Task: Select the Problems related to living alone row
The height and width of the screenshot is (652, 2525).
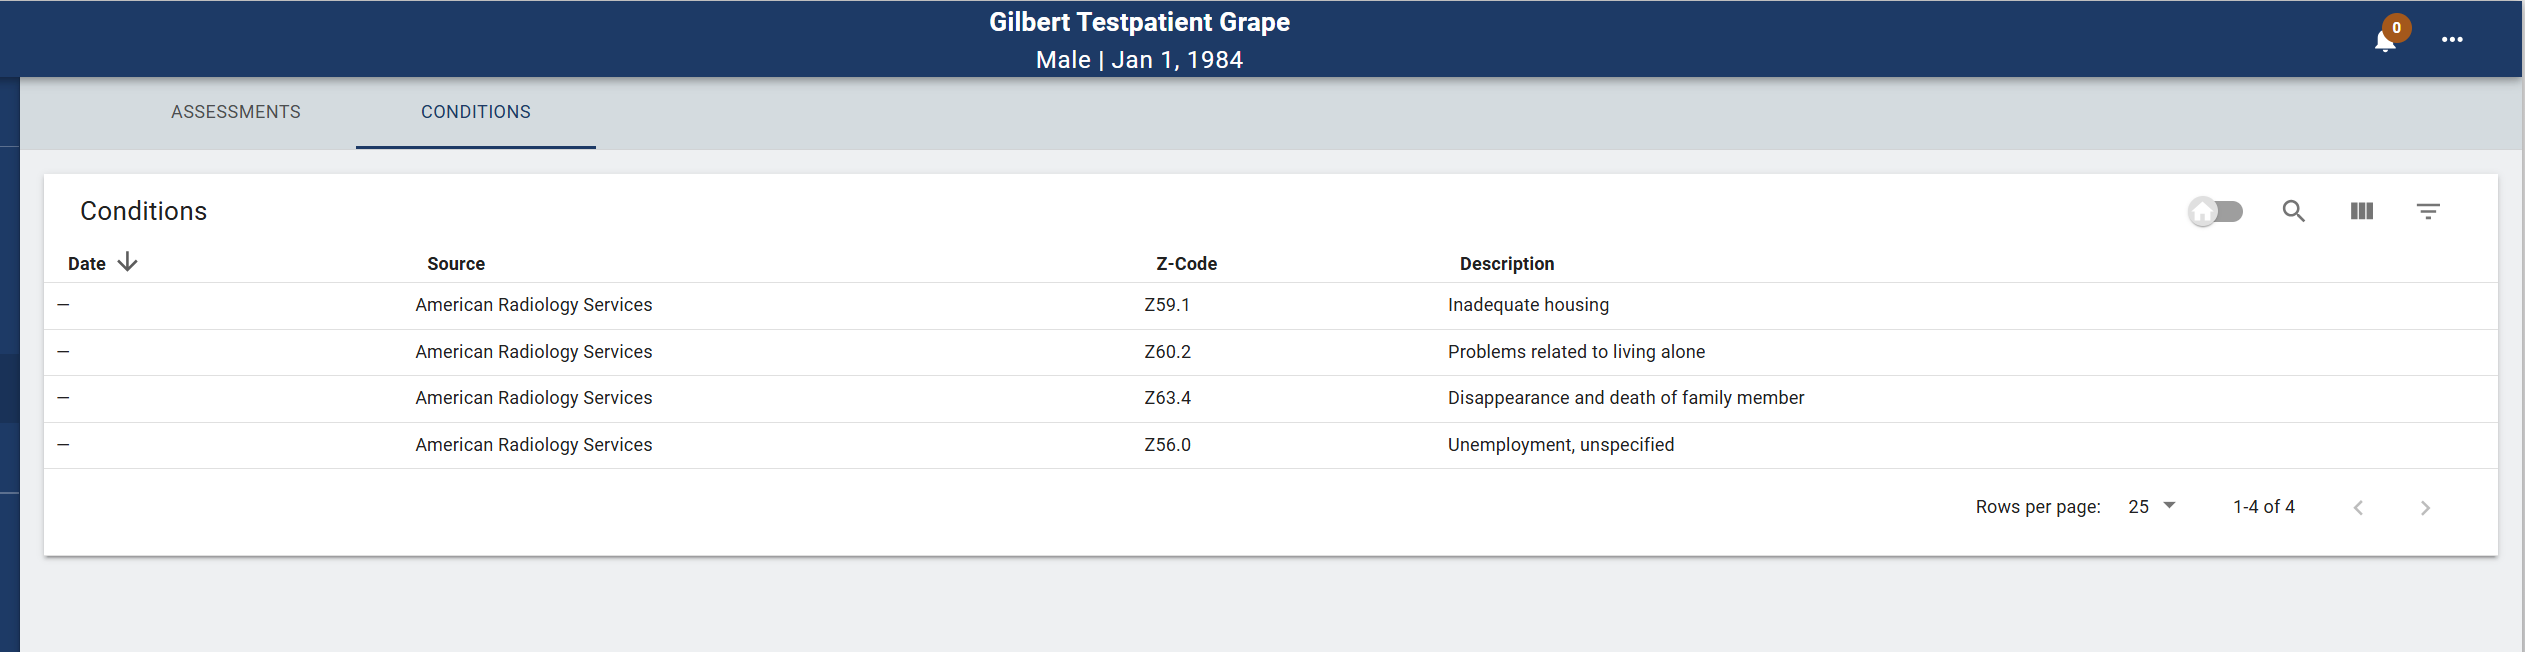Action: pos(1271,352)
